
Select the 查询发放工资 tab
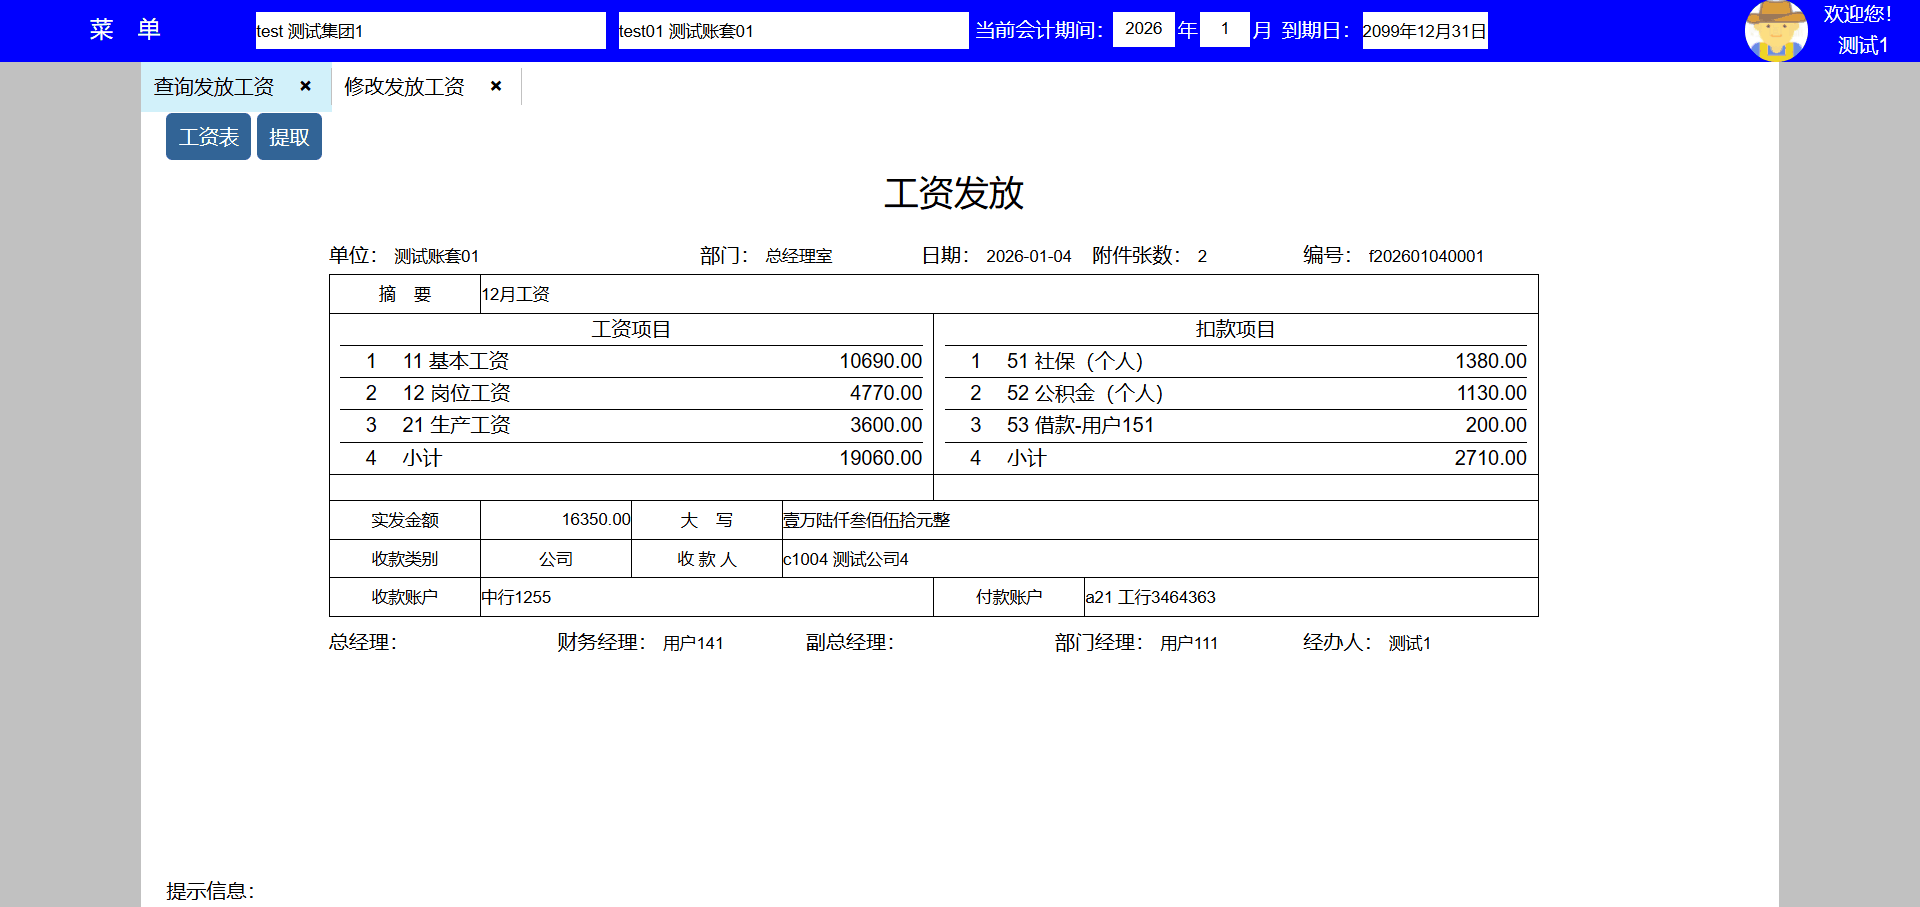click(x=214, y=87)
